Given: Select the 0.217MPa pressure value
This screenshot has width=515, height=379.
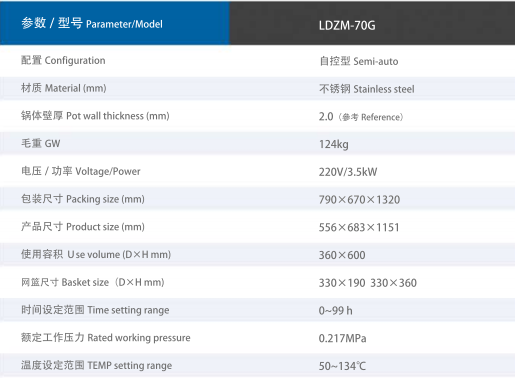Looking at the screenshot, I should coord(342,338).
